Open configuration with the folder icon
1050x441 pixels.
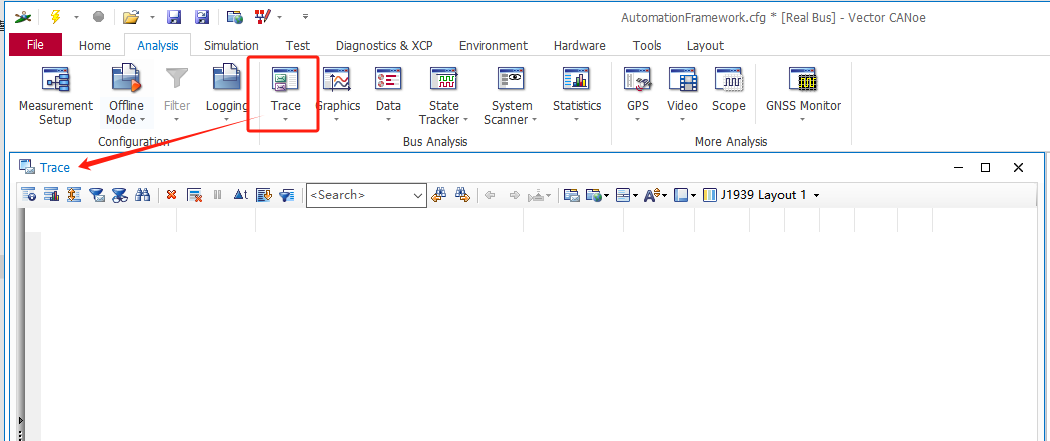tap(131, 17)
